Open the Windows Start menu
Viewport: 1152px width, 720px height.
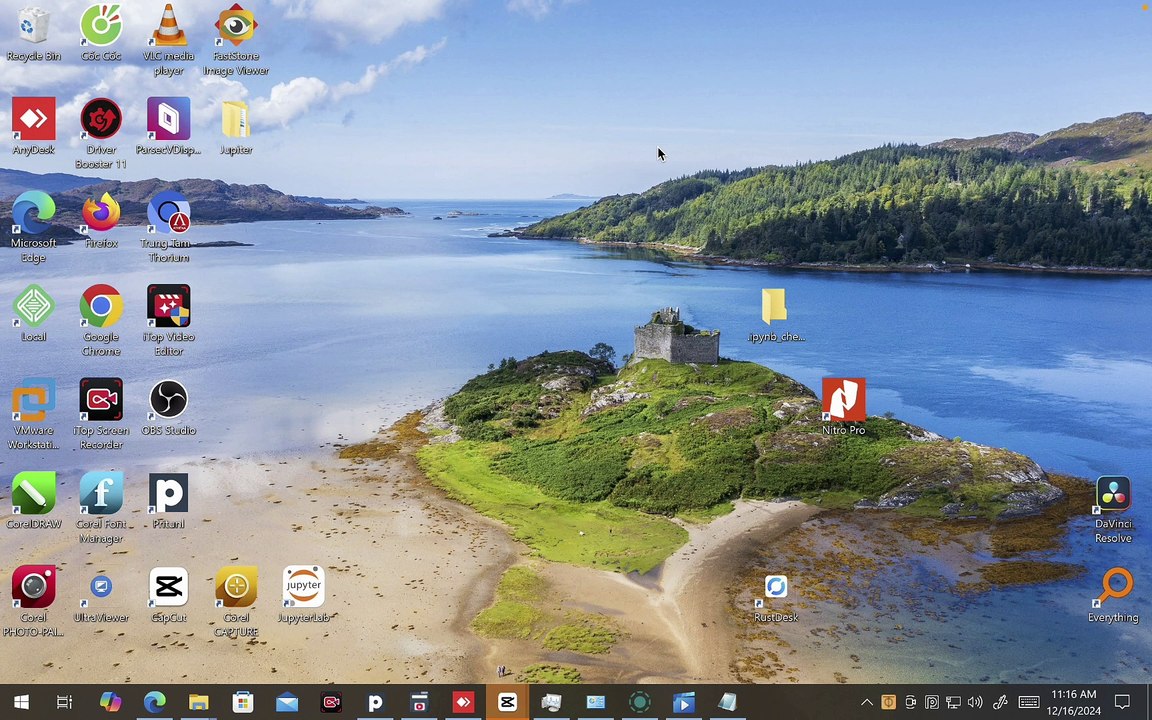click(21, 703)
